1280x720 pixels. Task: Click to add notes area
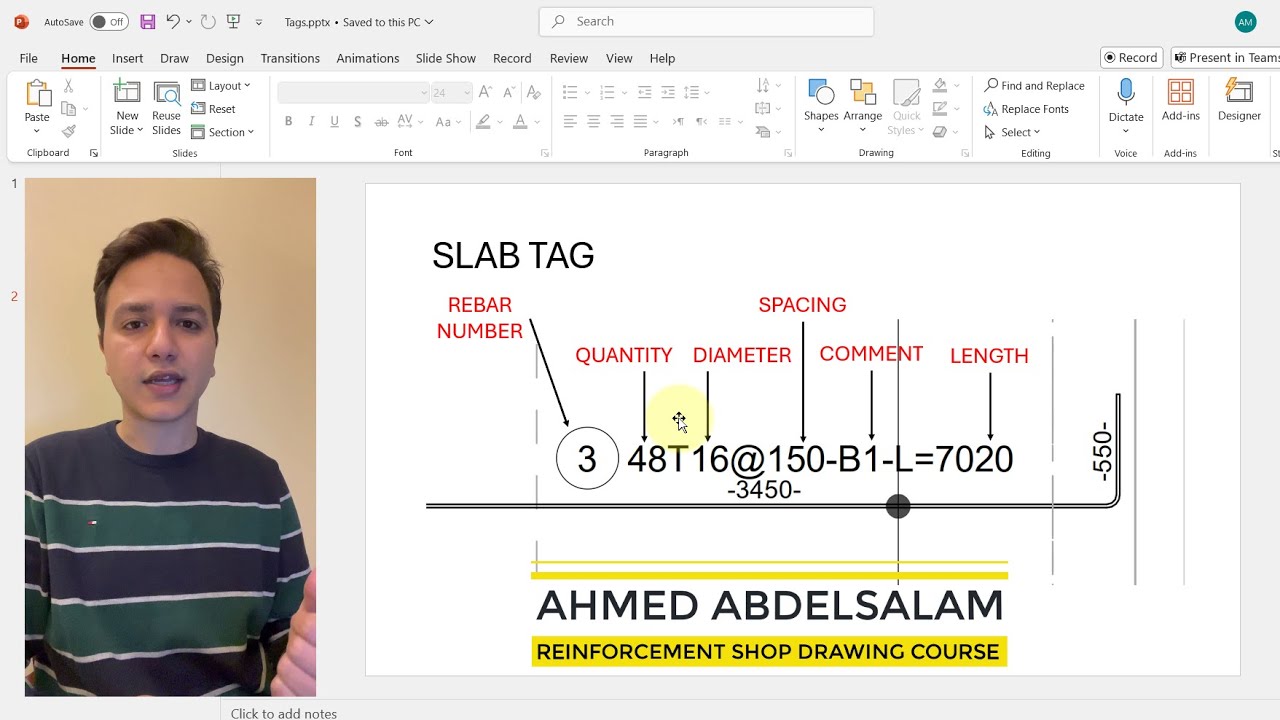(284, 713)
